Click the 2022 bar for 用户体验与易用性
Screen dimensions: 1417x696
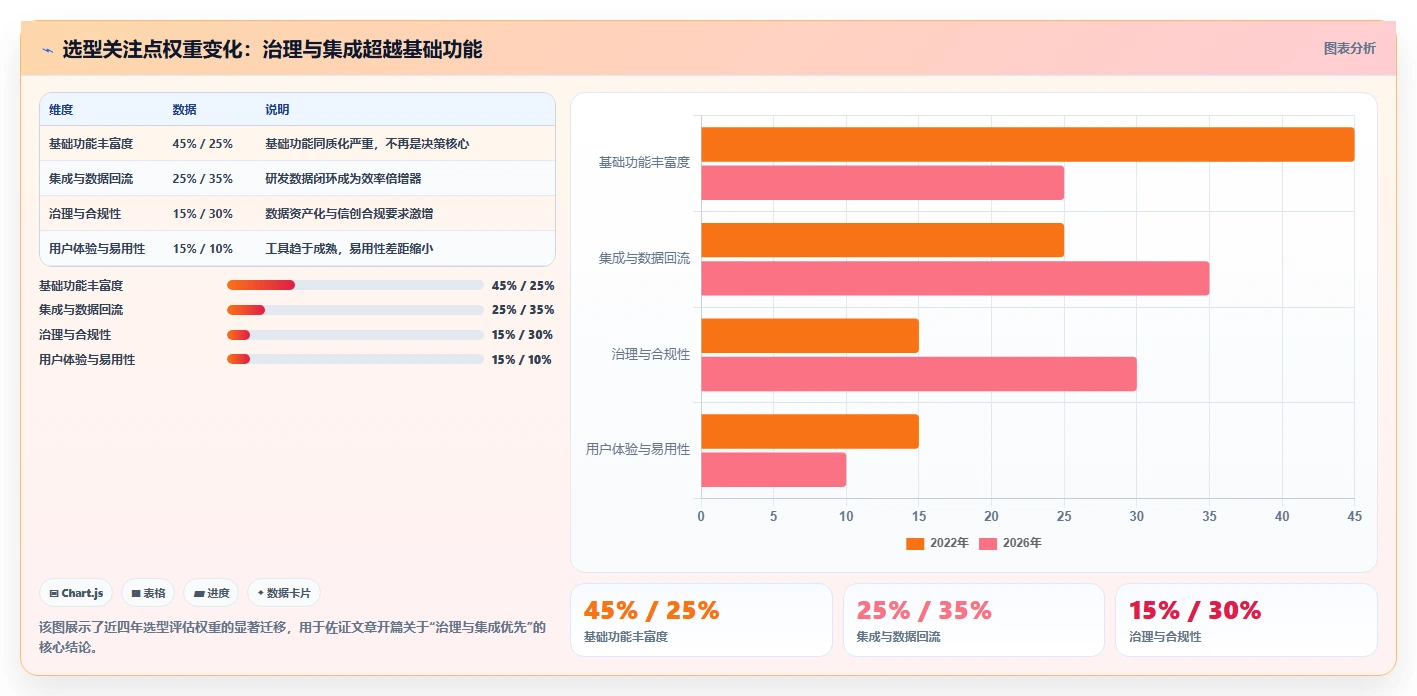[x=810, y=431]
